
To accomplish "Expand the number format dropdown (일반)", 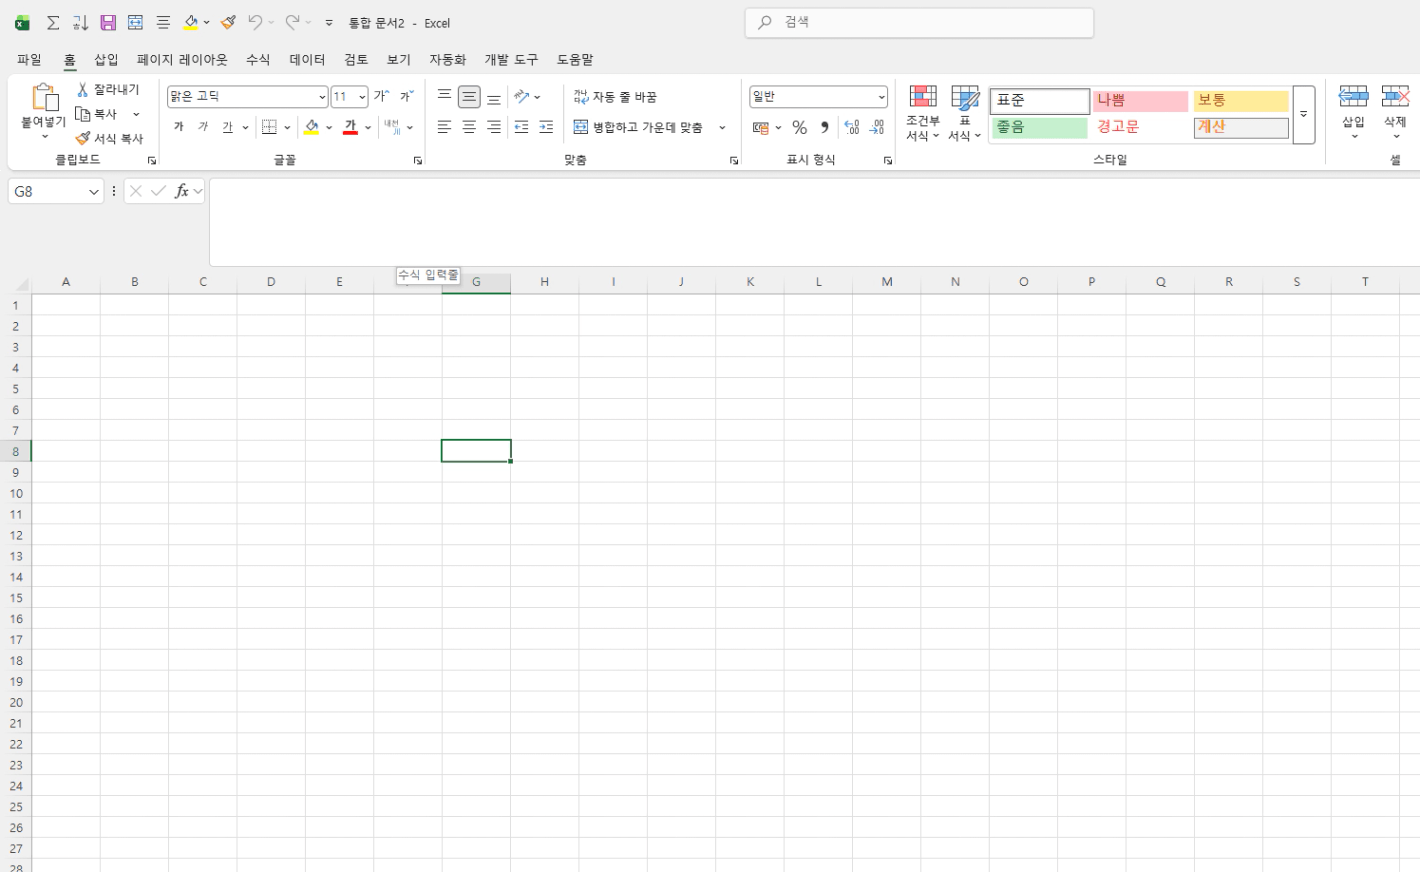I will pos(881,97).
